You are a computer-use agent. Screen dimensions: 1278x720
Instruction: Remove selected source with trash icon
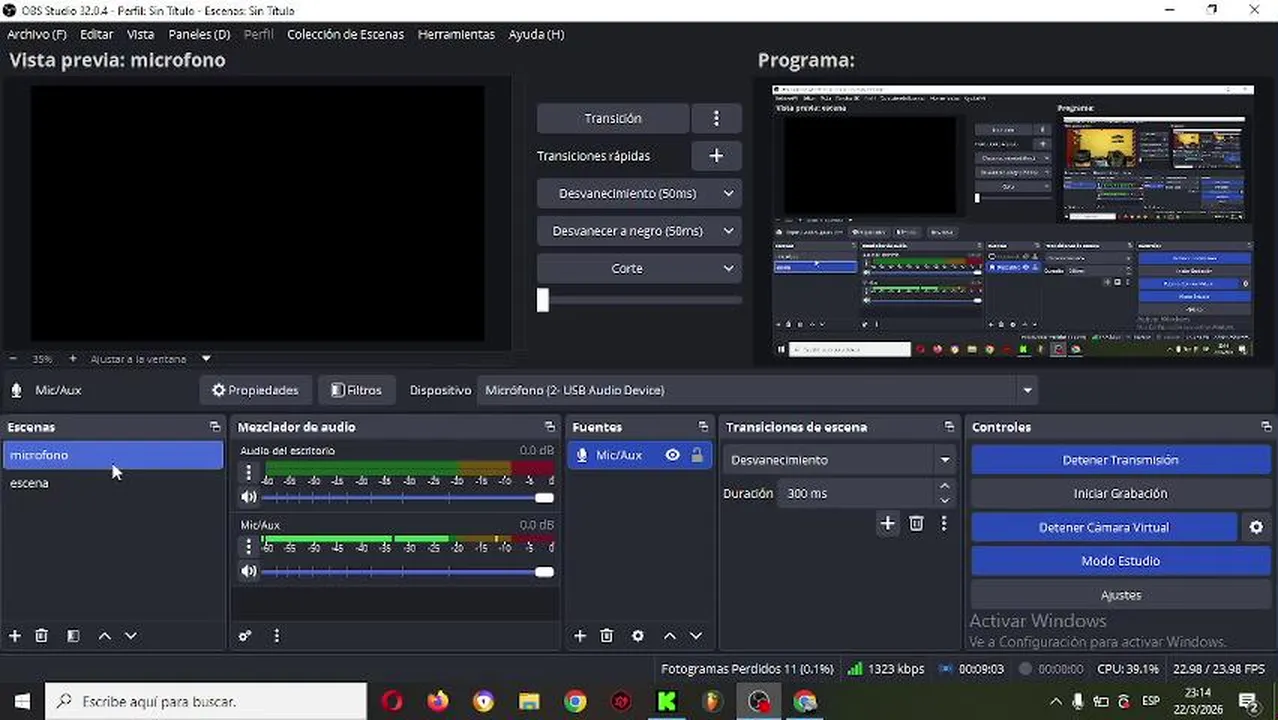tap(607, 636)
